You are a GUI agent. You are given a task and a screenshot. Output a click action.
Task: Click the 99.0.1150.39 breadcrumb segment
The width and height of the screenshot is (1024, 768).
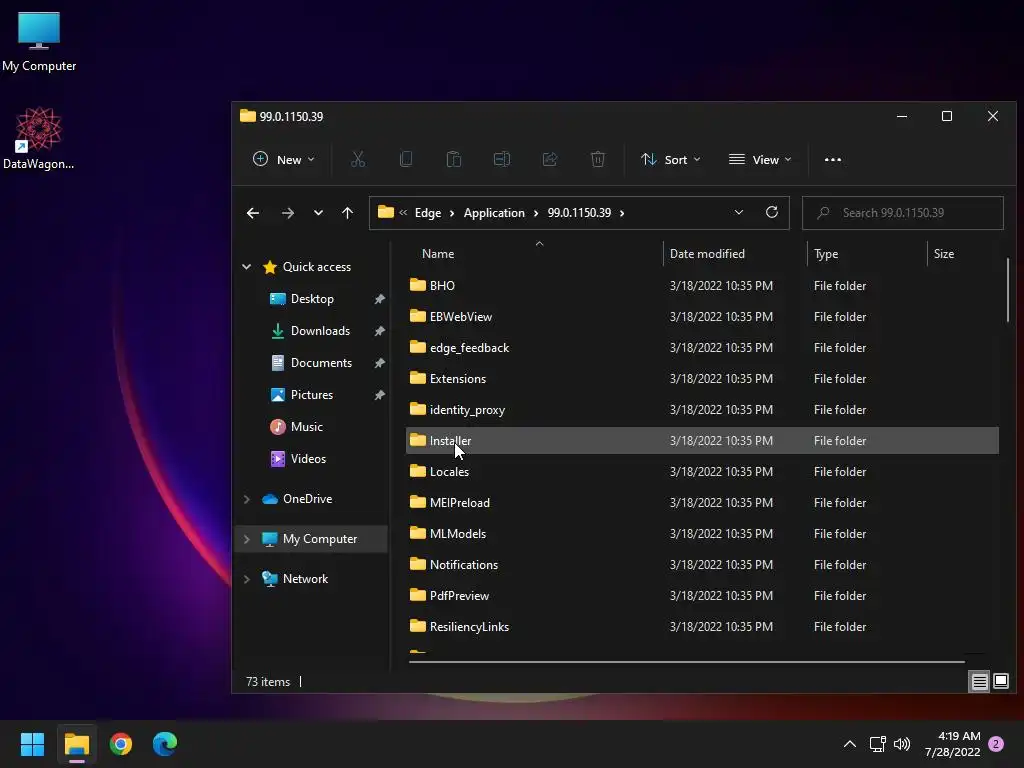coord(579,213)
